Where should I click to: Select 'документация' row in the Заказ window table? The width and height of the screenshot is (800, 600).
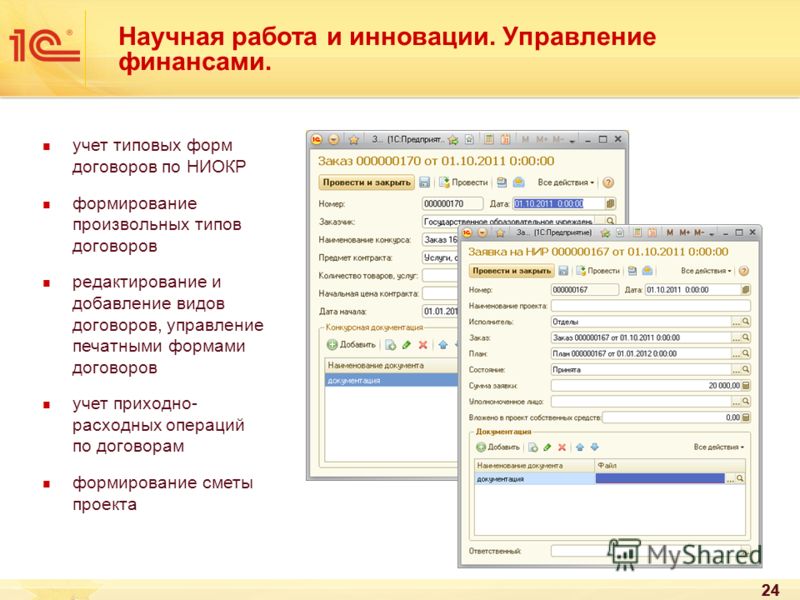391,380
